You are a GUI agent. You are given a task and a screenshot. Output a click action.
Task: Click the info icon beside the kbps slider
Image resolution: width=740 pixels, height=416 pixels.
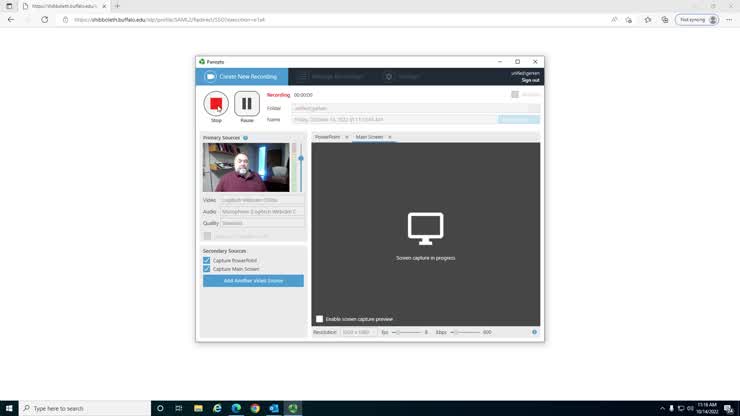[534, 332]
